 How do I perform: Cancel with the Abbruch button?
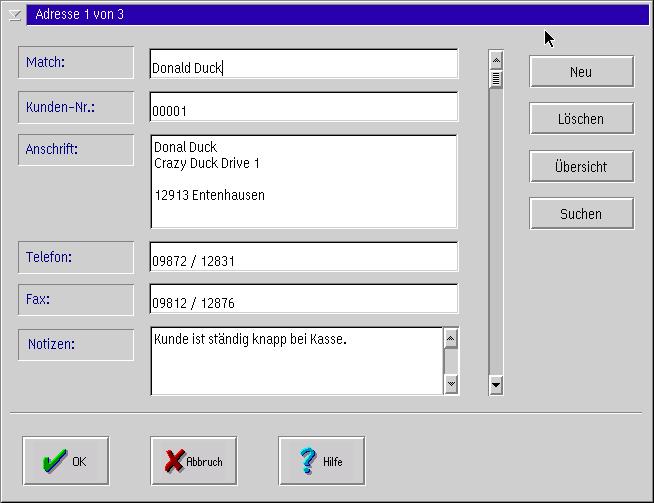pos(194,461)
